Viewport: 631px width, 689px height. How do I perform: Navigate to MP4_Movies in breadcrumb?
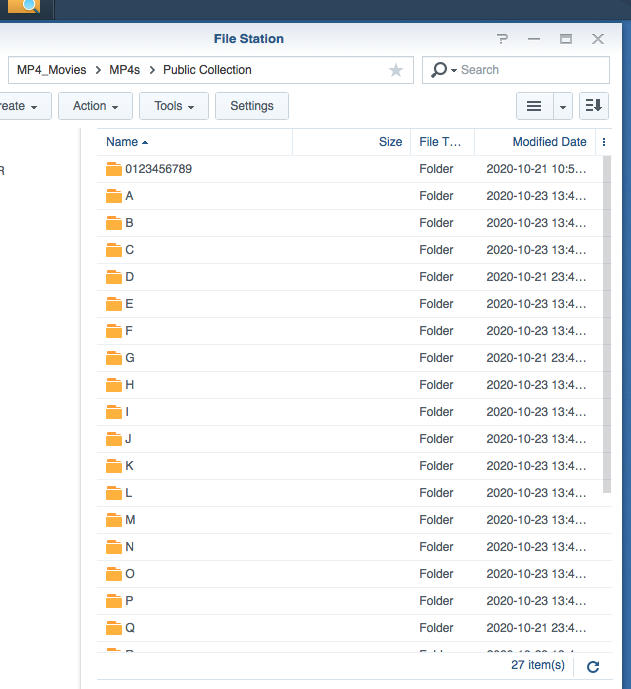coord(51,70)
